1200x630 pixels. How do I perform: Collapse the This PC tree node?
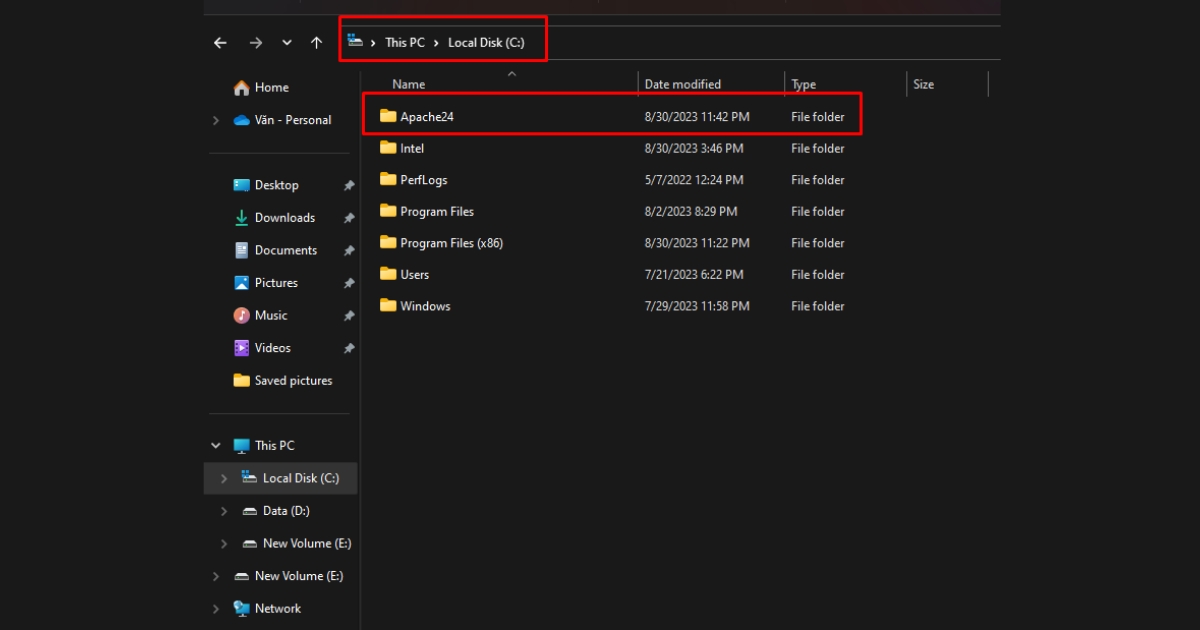click(216, 446)
